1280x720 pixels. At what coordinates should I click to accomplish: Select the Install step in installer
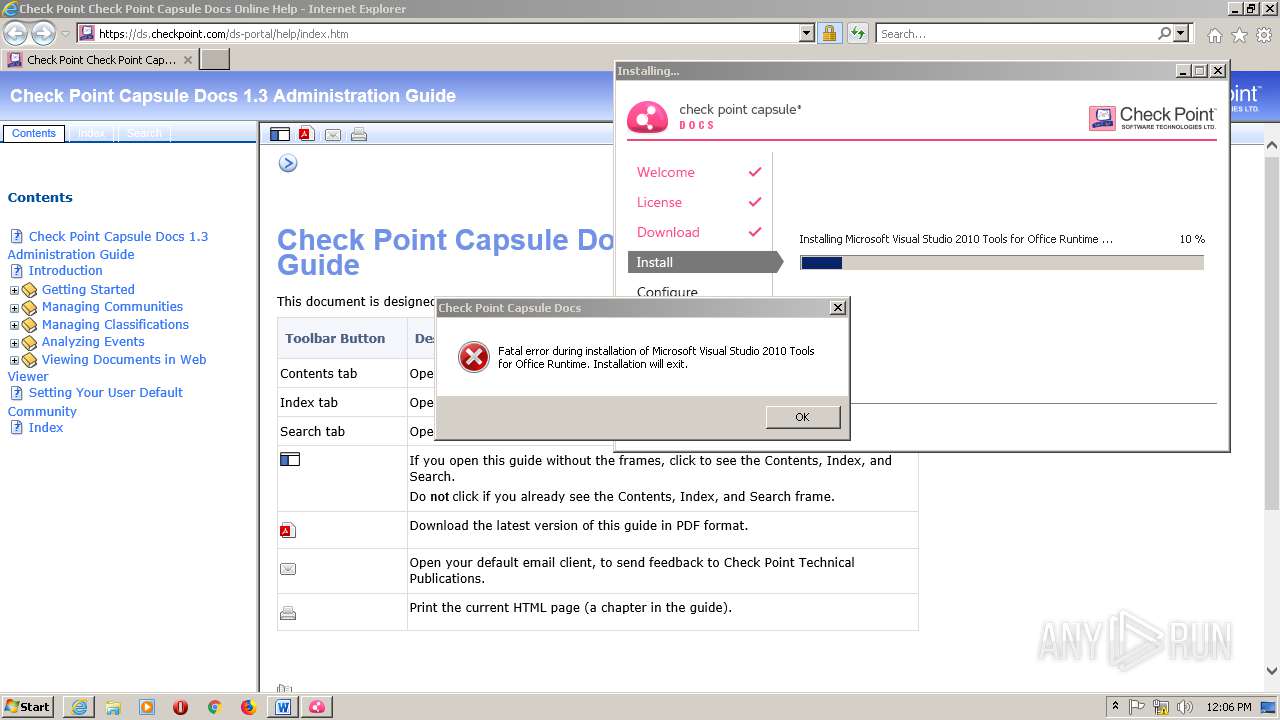point(704,262)
